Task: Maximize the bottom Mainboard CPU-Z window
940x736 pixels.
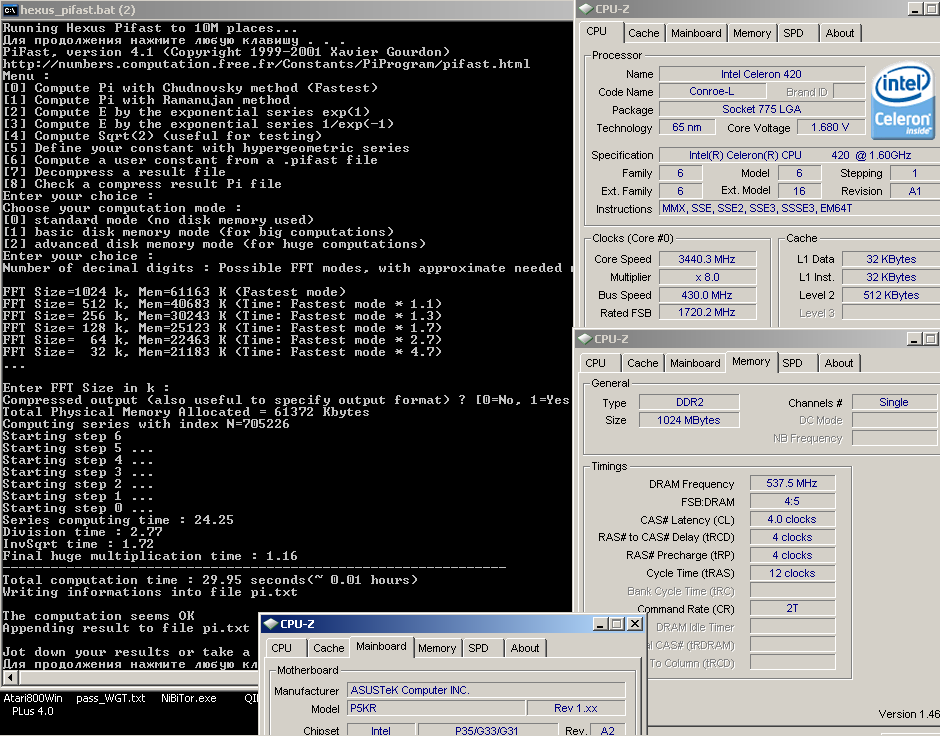Action: click(x=616, y=624)
